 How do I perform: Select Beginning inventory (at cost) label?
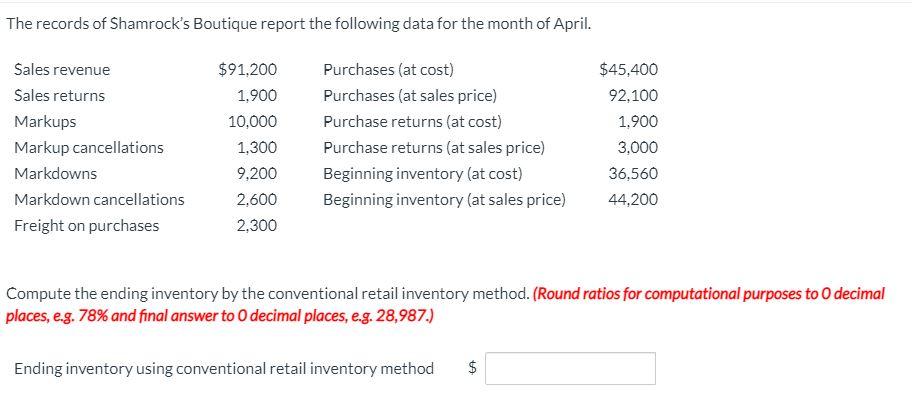click(x=423, y=174)
